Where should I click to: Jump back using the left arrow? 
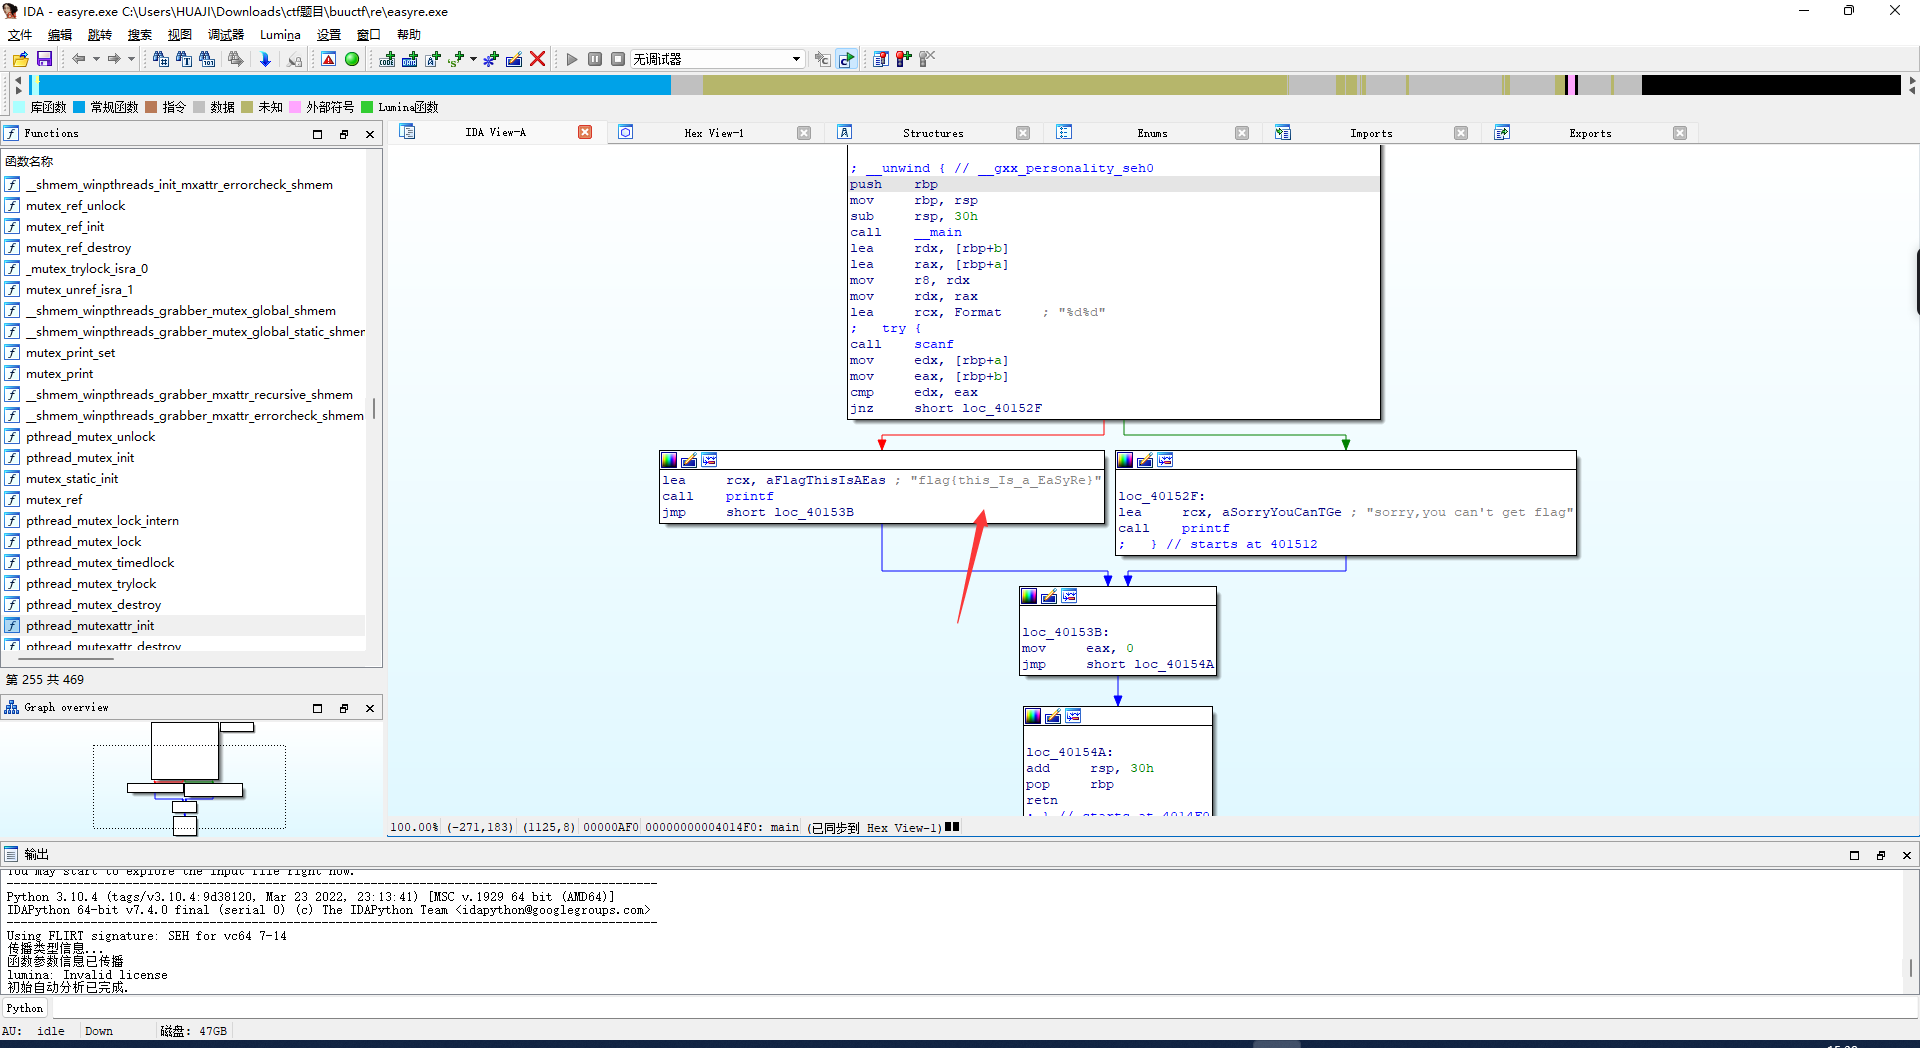click(x=78, y=59)
